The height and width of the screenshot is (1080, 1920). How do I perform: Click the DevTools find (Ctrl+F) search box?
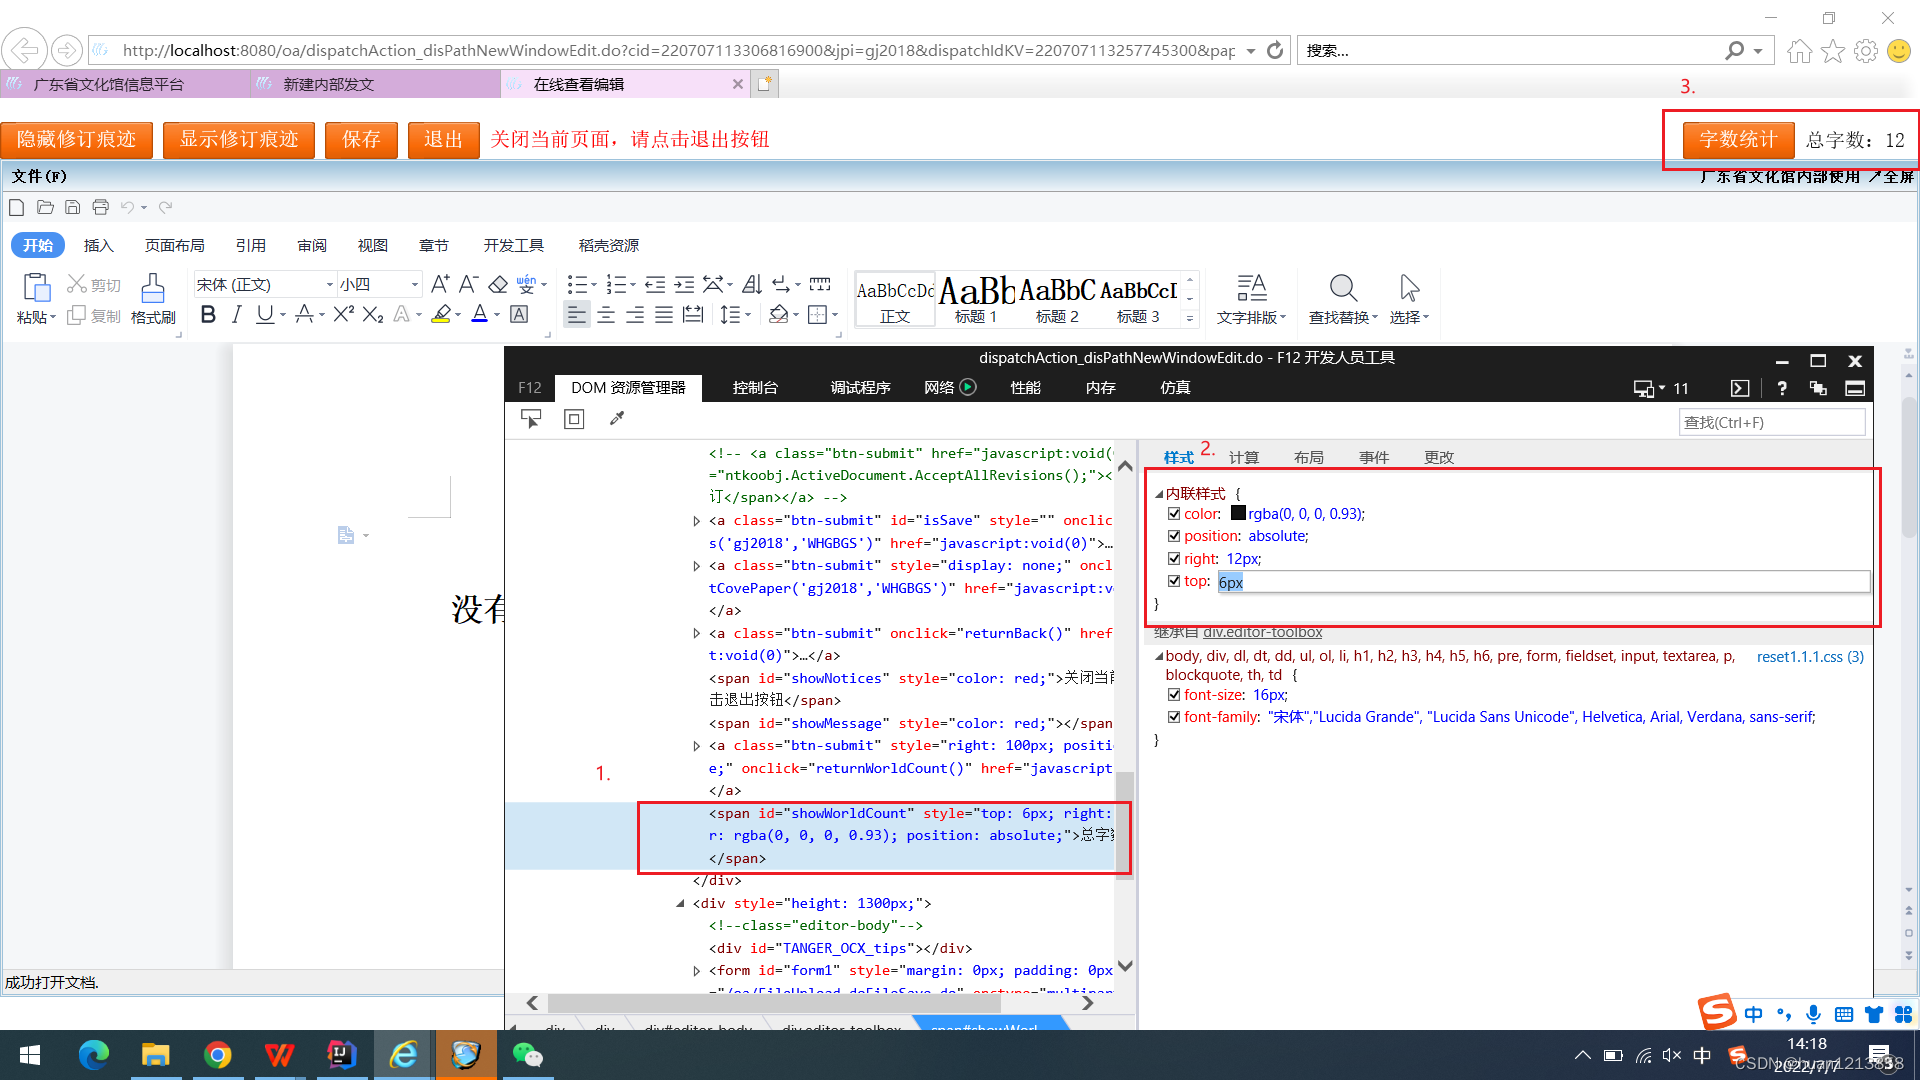click(1771, 423)
